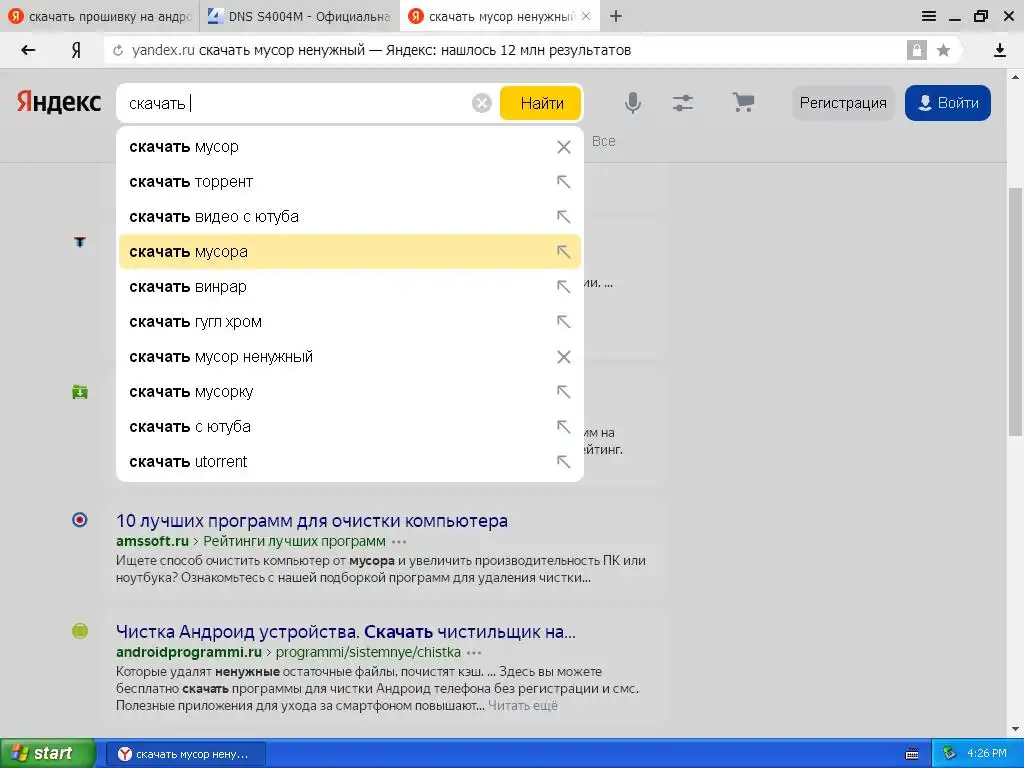Click the taskbar clock showing 4:26 PM
Image resolution: width=1024 pixels, height=768 pixels.
(x=987, y=754)
